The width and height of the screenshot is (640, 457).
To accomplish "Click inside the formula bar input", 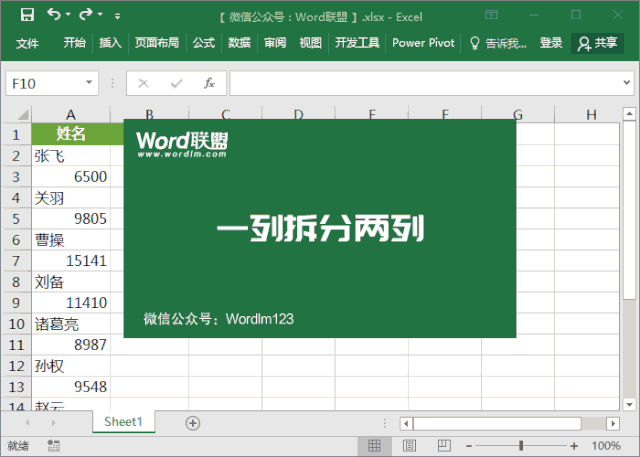I will (x=424, y=84).
